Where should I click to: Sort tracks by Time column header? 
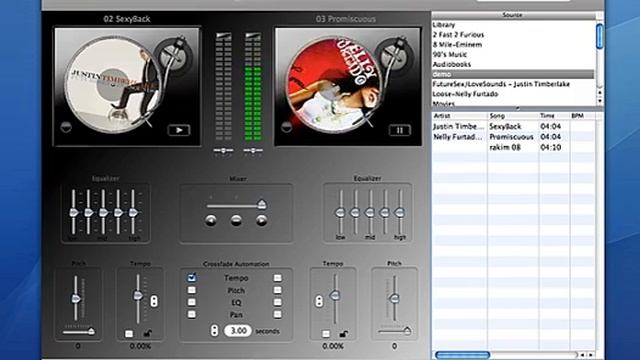[554, 116]
